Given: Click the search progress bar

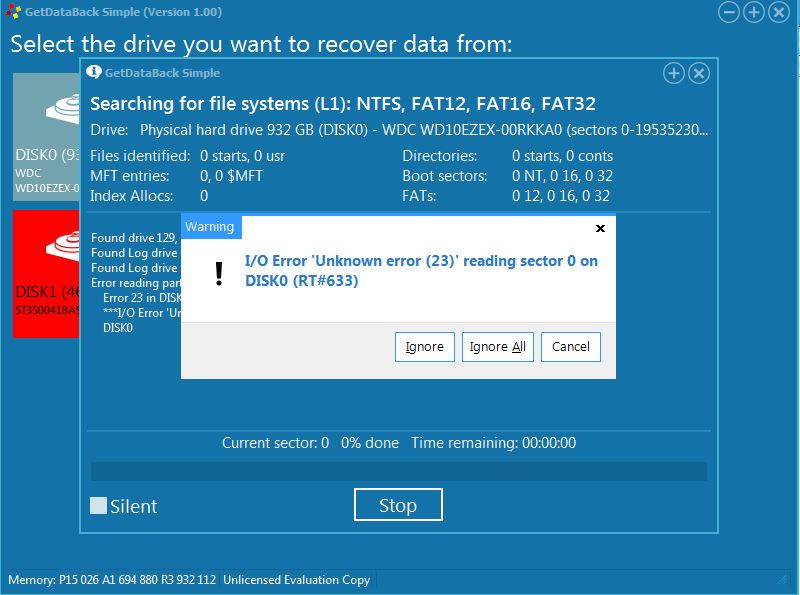Looking at the screenshot, I should (398, 472).
